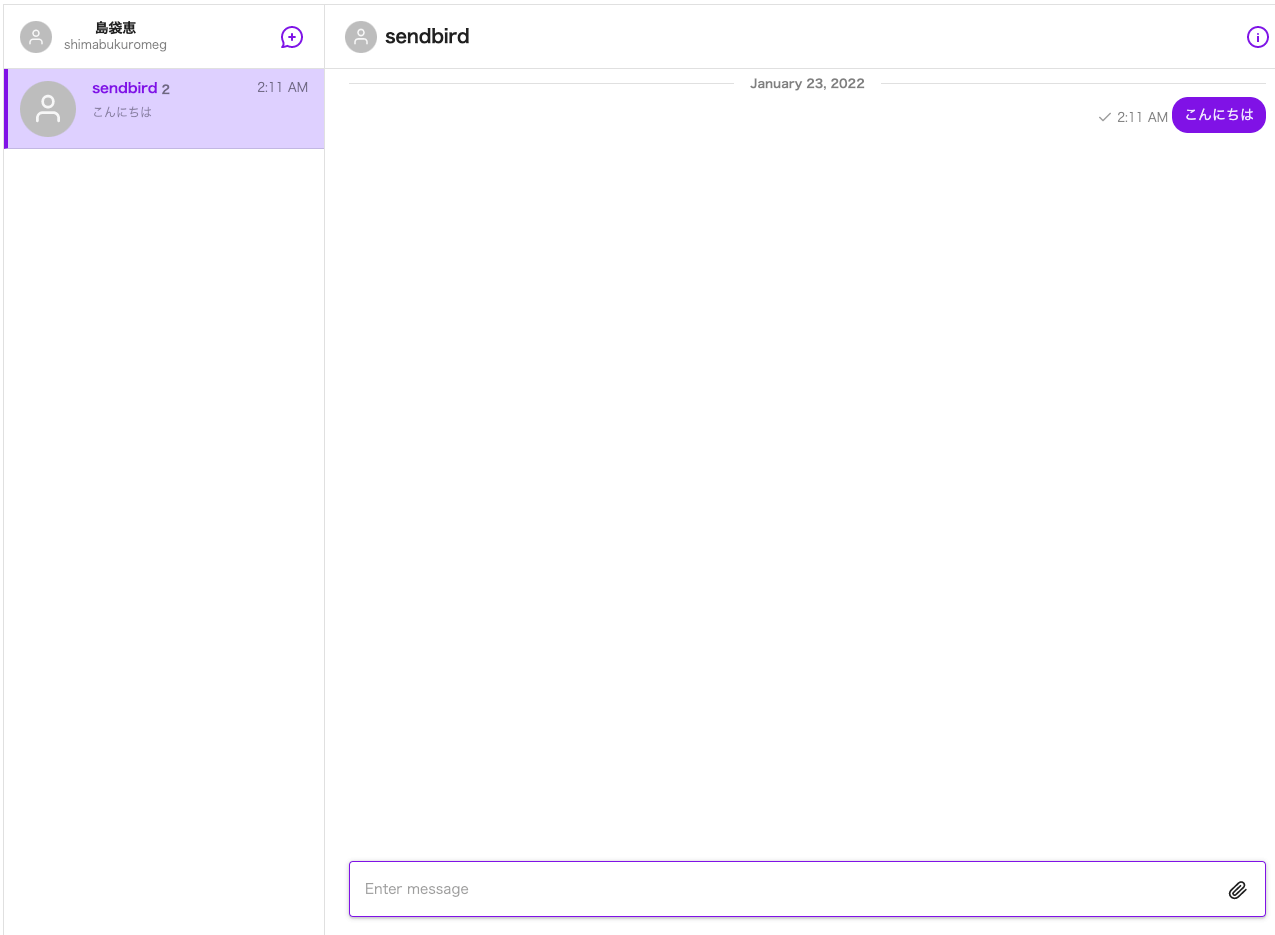Click the 島袋恵 nickname in the sidebar header

pos(115,28)
